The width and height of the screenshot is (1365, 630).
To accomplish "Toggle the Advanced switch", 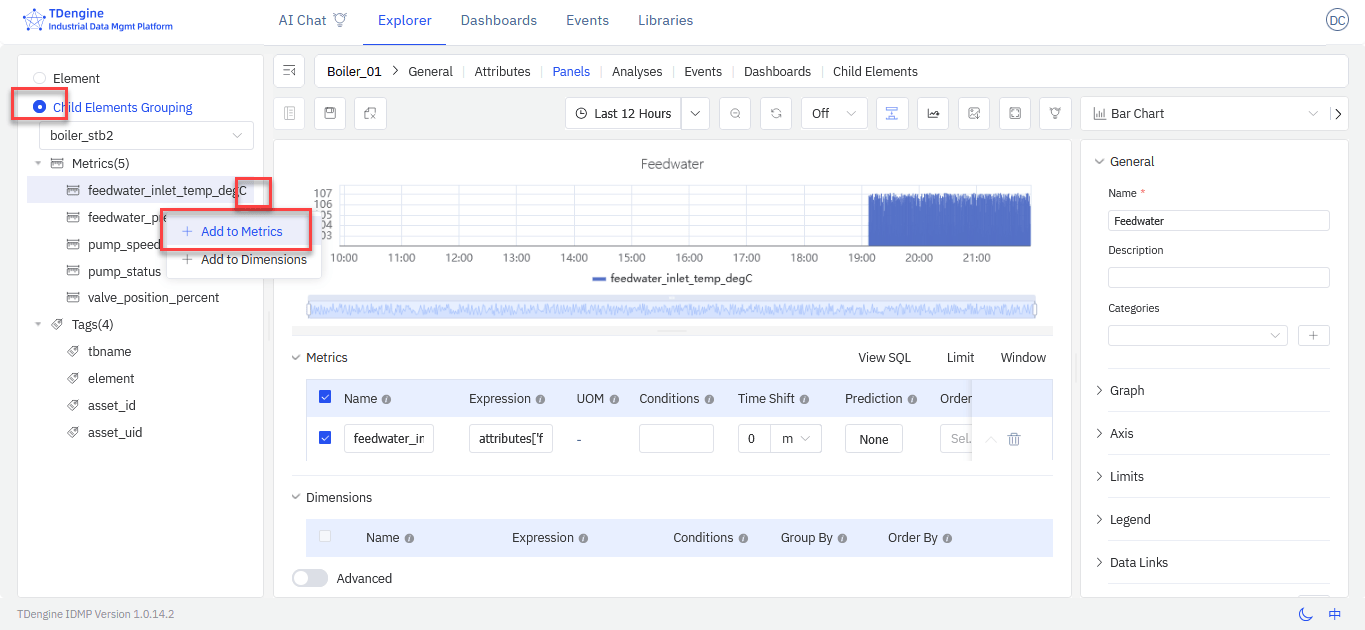I will [x=310, y=578].
